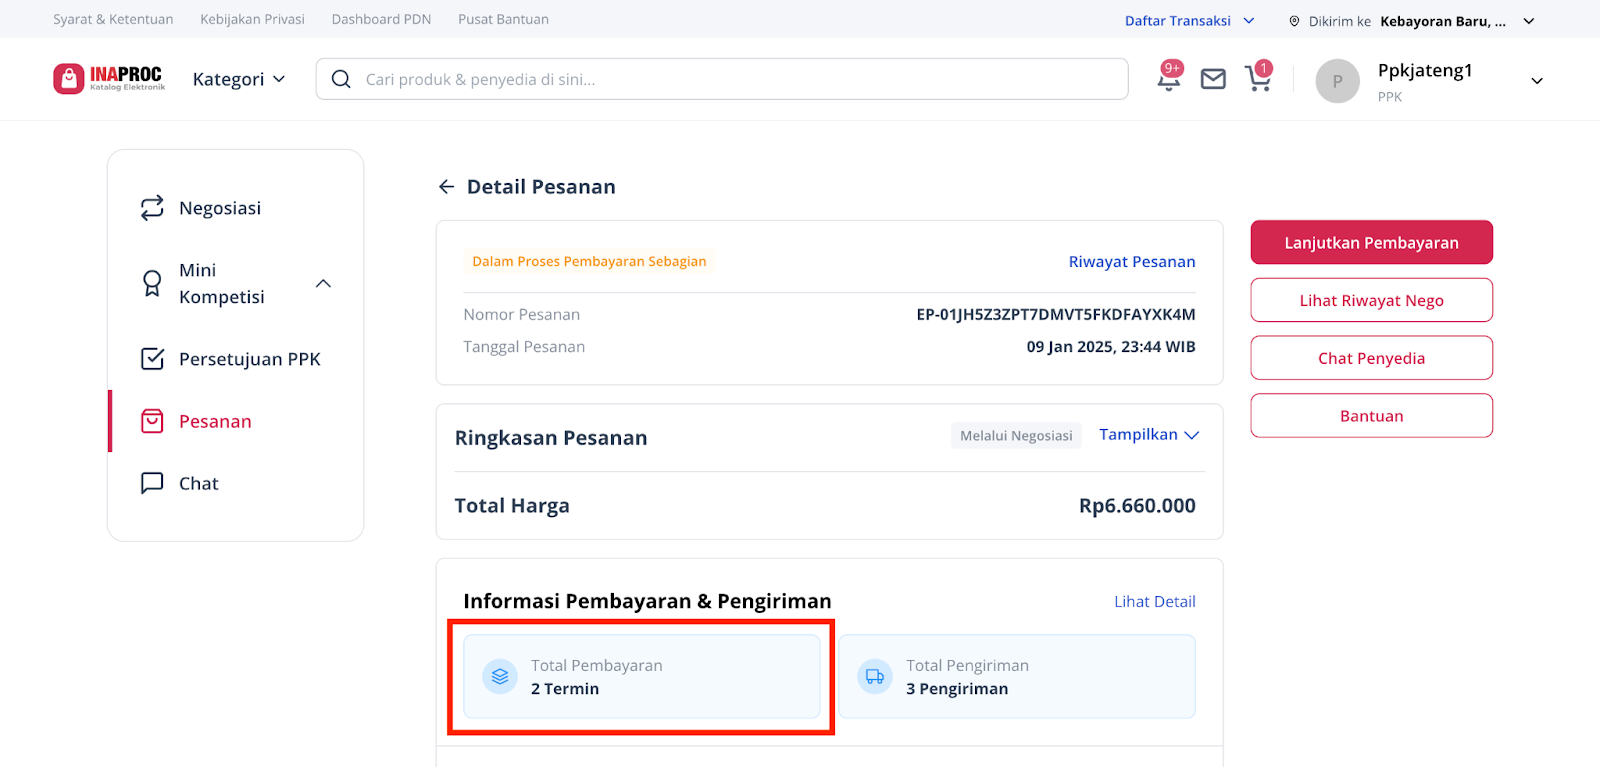Go back using Detail Pesanan arrow
Image resolution: width=1600 pixels, height=767 pixels.
(x=446, y=187)
